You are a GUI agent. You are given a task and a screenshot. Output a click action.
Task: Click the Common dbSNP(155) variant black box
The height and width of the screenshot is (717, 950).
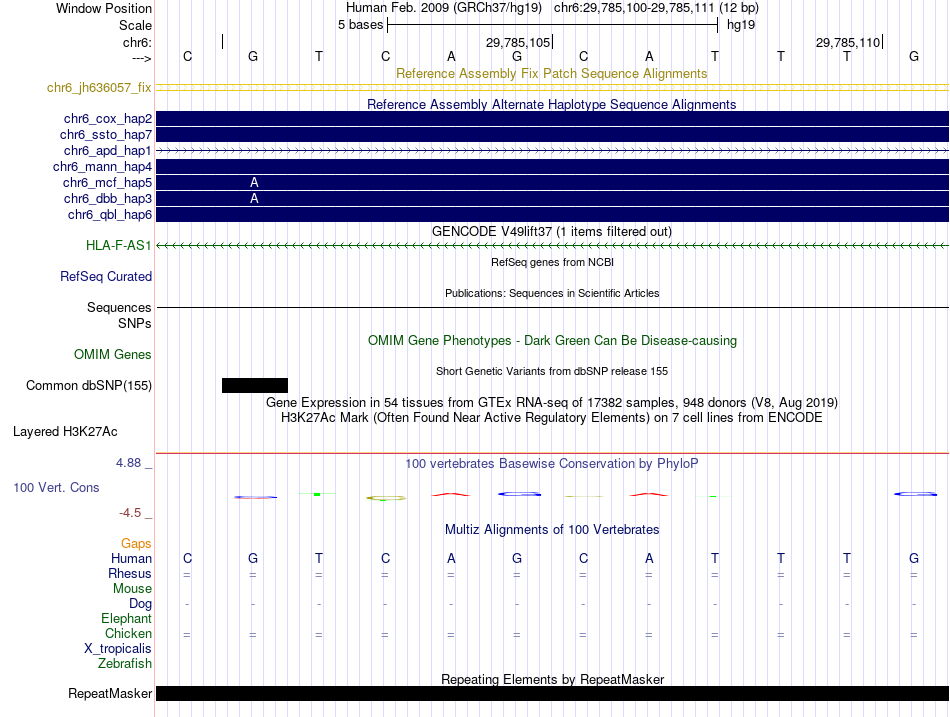tap(254, 385)
